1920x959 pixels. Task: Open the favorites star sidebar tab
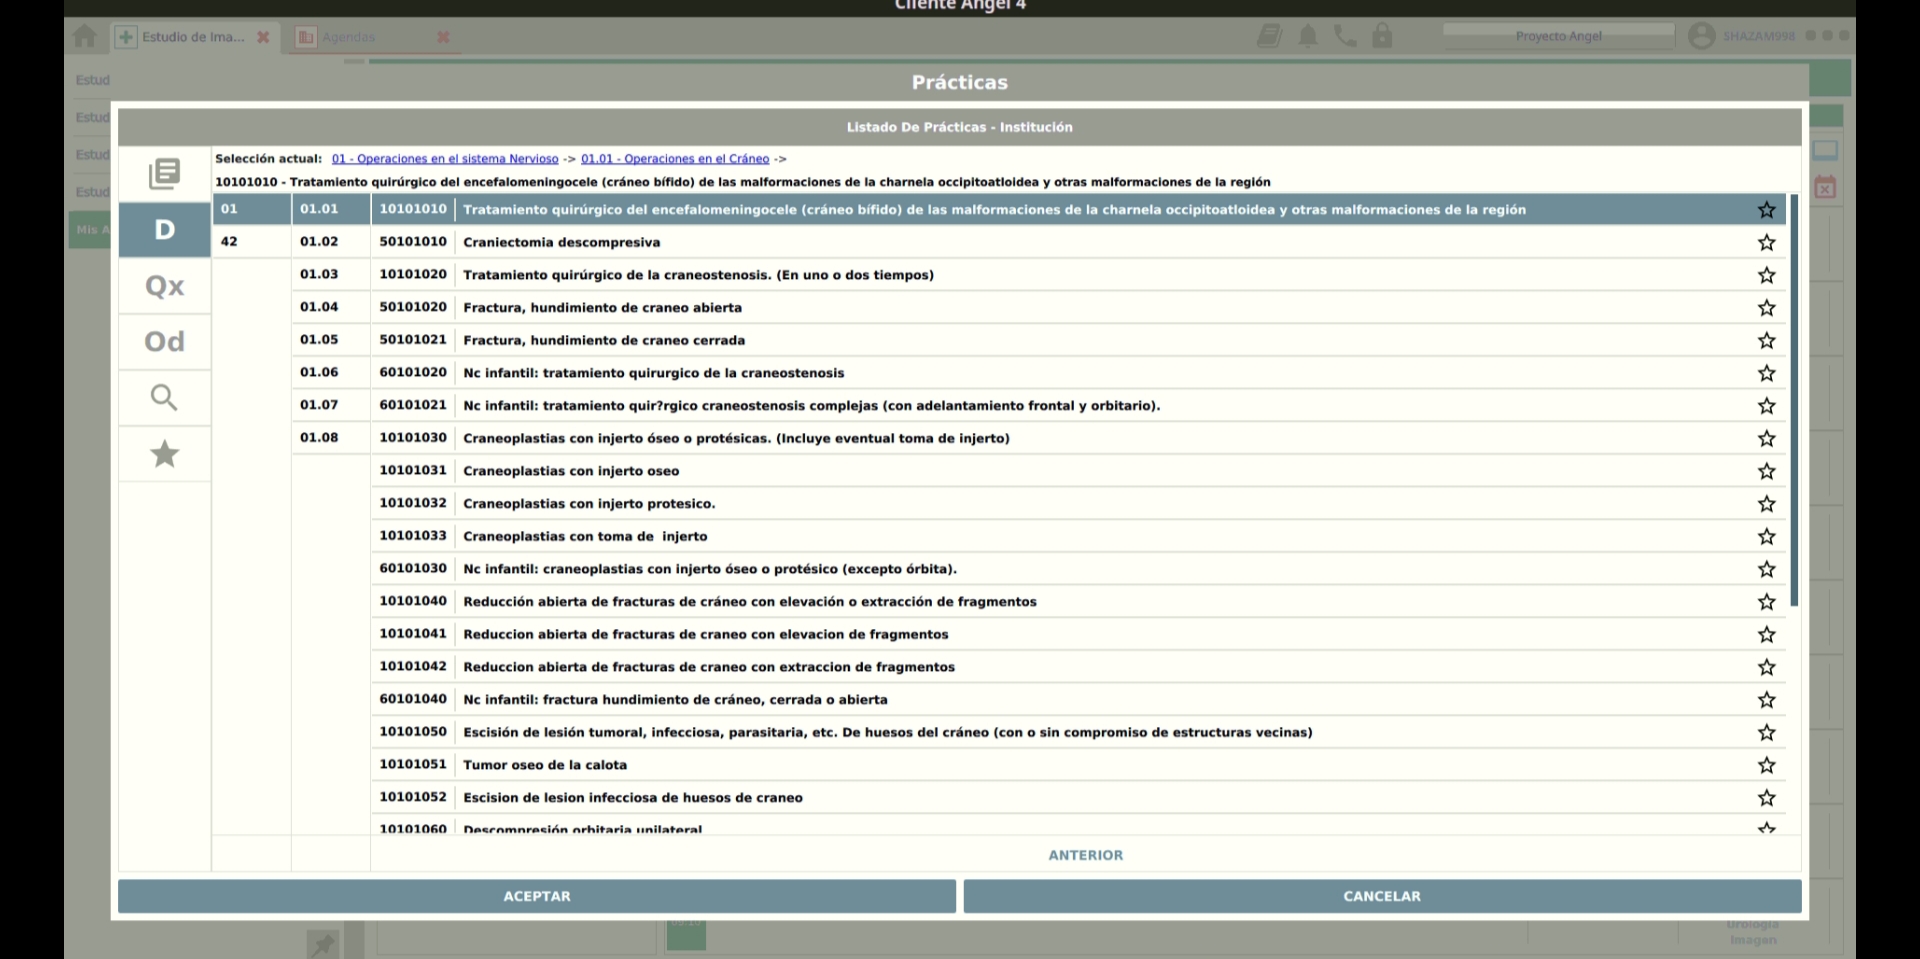[x=164, y=454]
